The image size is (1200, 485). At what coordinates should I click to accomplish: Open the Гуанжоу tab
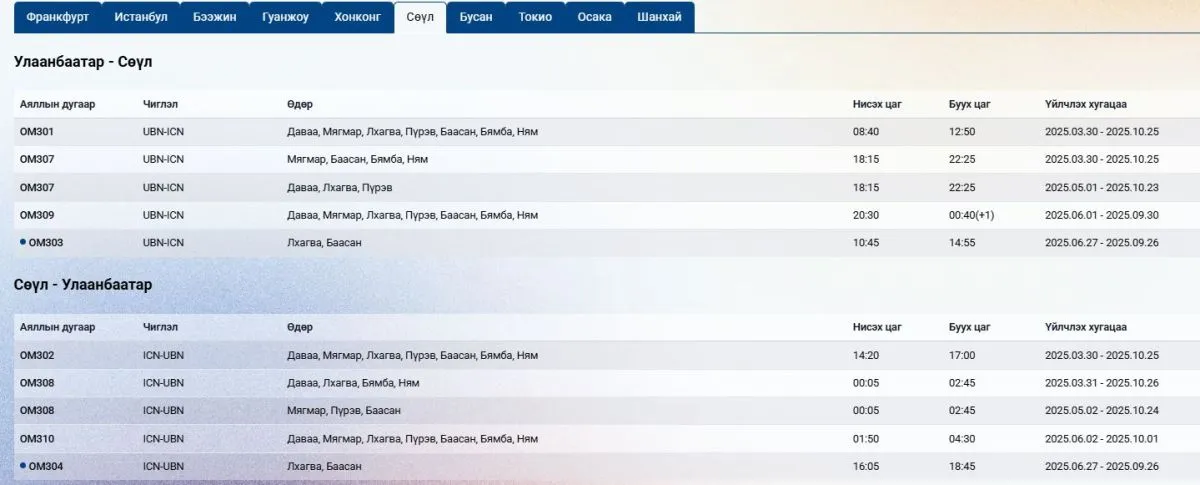pos(285,18)
